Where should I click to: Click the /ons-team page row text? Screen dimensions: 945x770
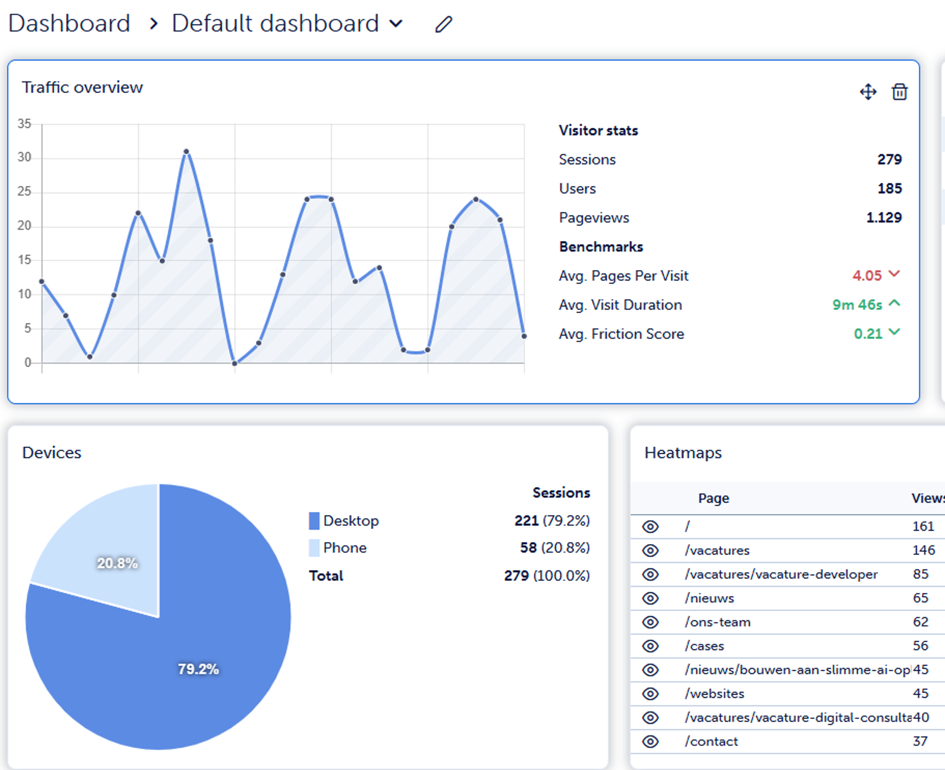click(718, 622)
